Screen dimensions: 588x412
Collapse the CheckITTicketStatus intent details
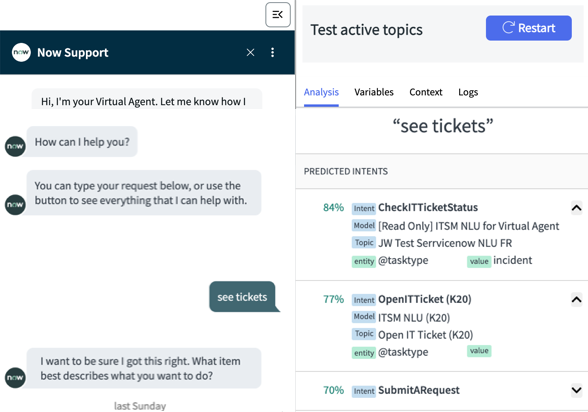coord(576,208)
